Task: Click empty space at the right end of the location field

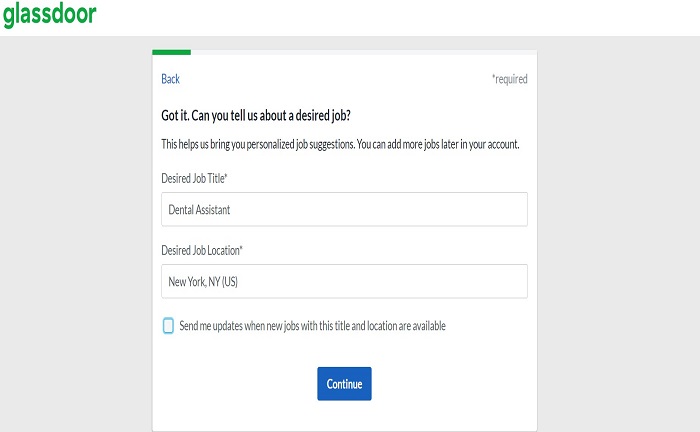Action: pyautogui.click(x=491, y=281)
